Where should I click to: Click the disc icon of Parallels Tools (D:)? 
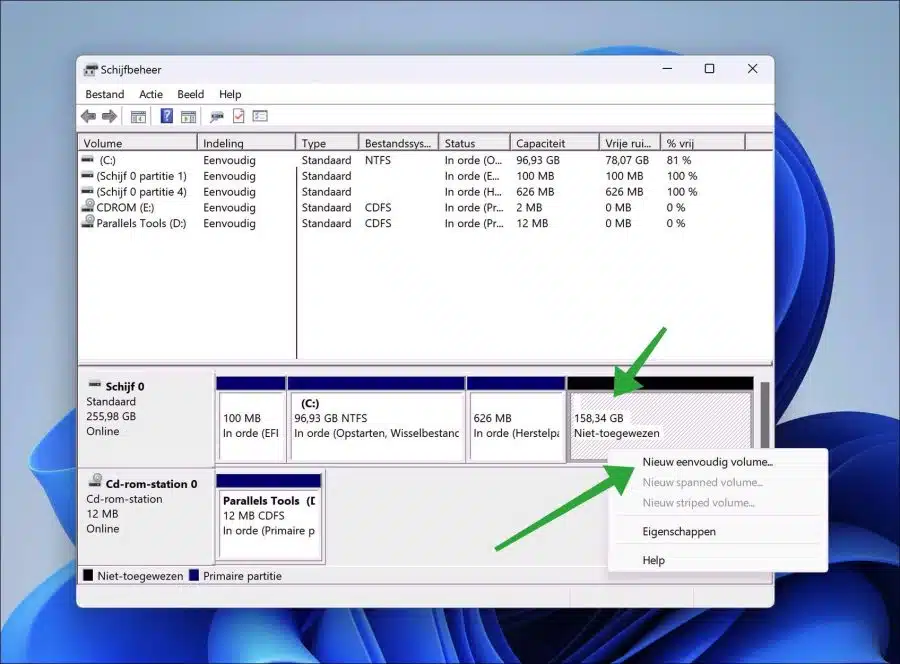(x=88, y=222)
